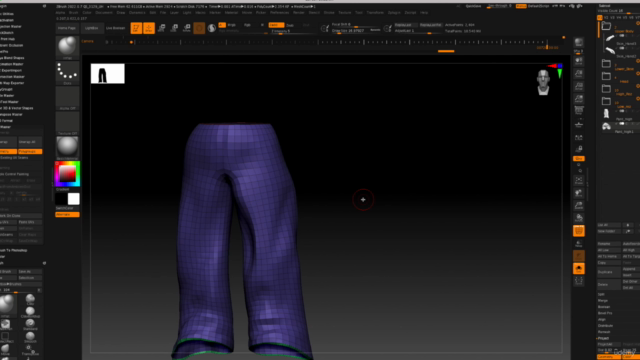Toggle the Zadd button

(276, 25)
